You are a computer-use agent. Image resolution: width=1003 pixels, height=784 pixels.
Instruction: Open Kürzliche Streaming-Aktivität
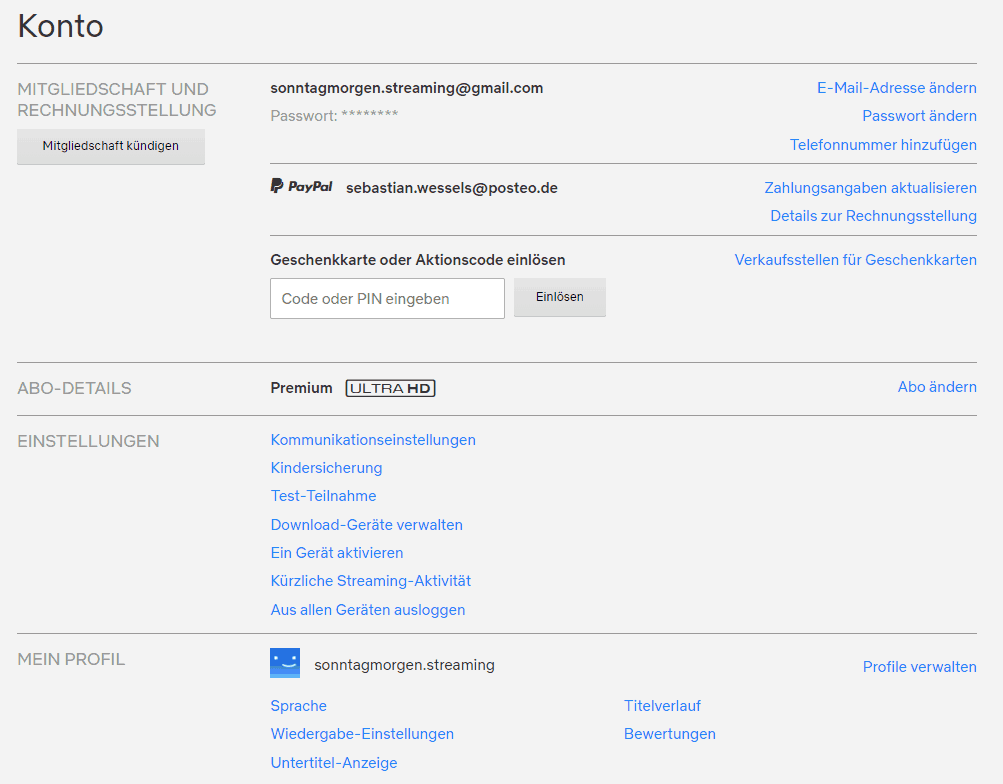370,581
